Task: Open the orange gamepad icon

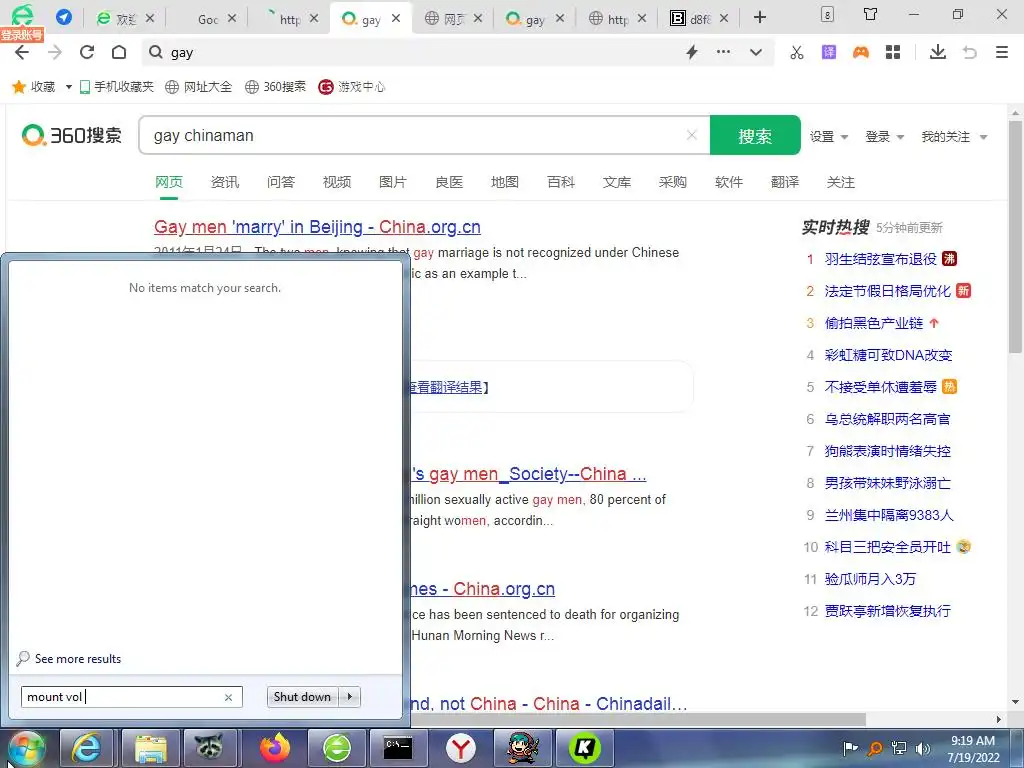Action: 861,52
